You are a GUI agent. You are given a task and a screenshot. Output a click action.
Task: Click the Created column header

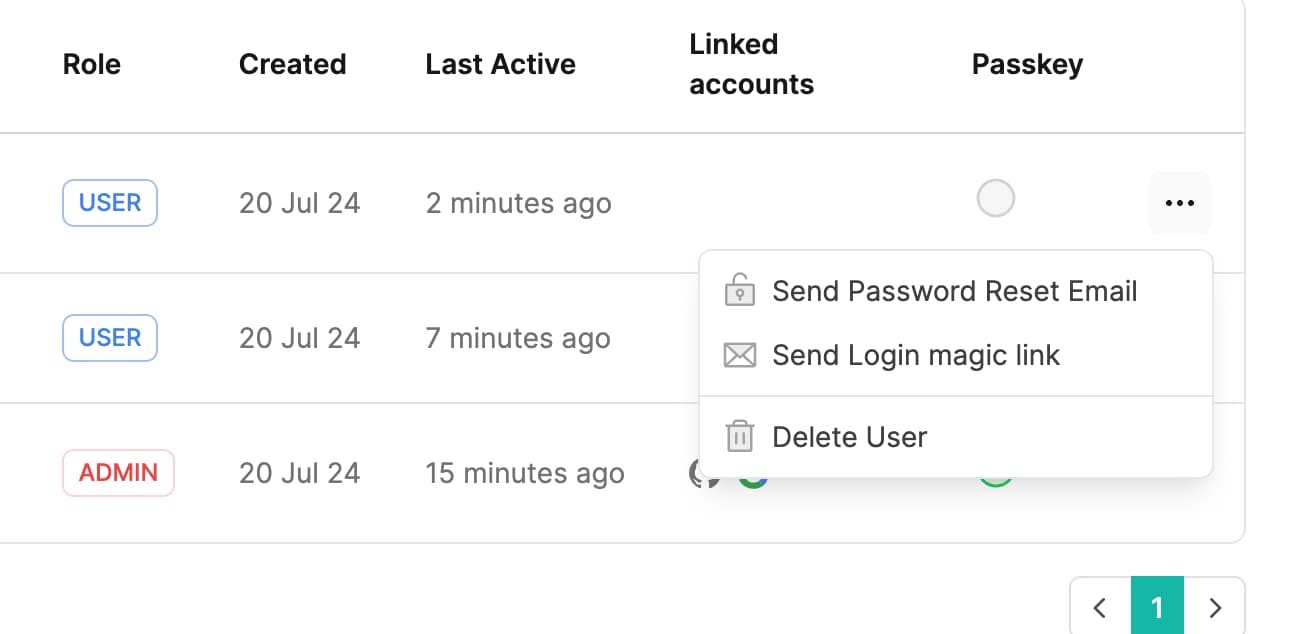click(292, 65)
